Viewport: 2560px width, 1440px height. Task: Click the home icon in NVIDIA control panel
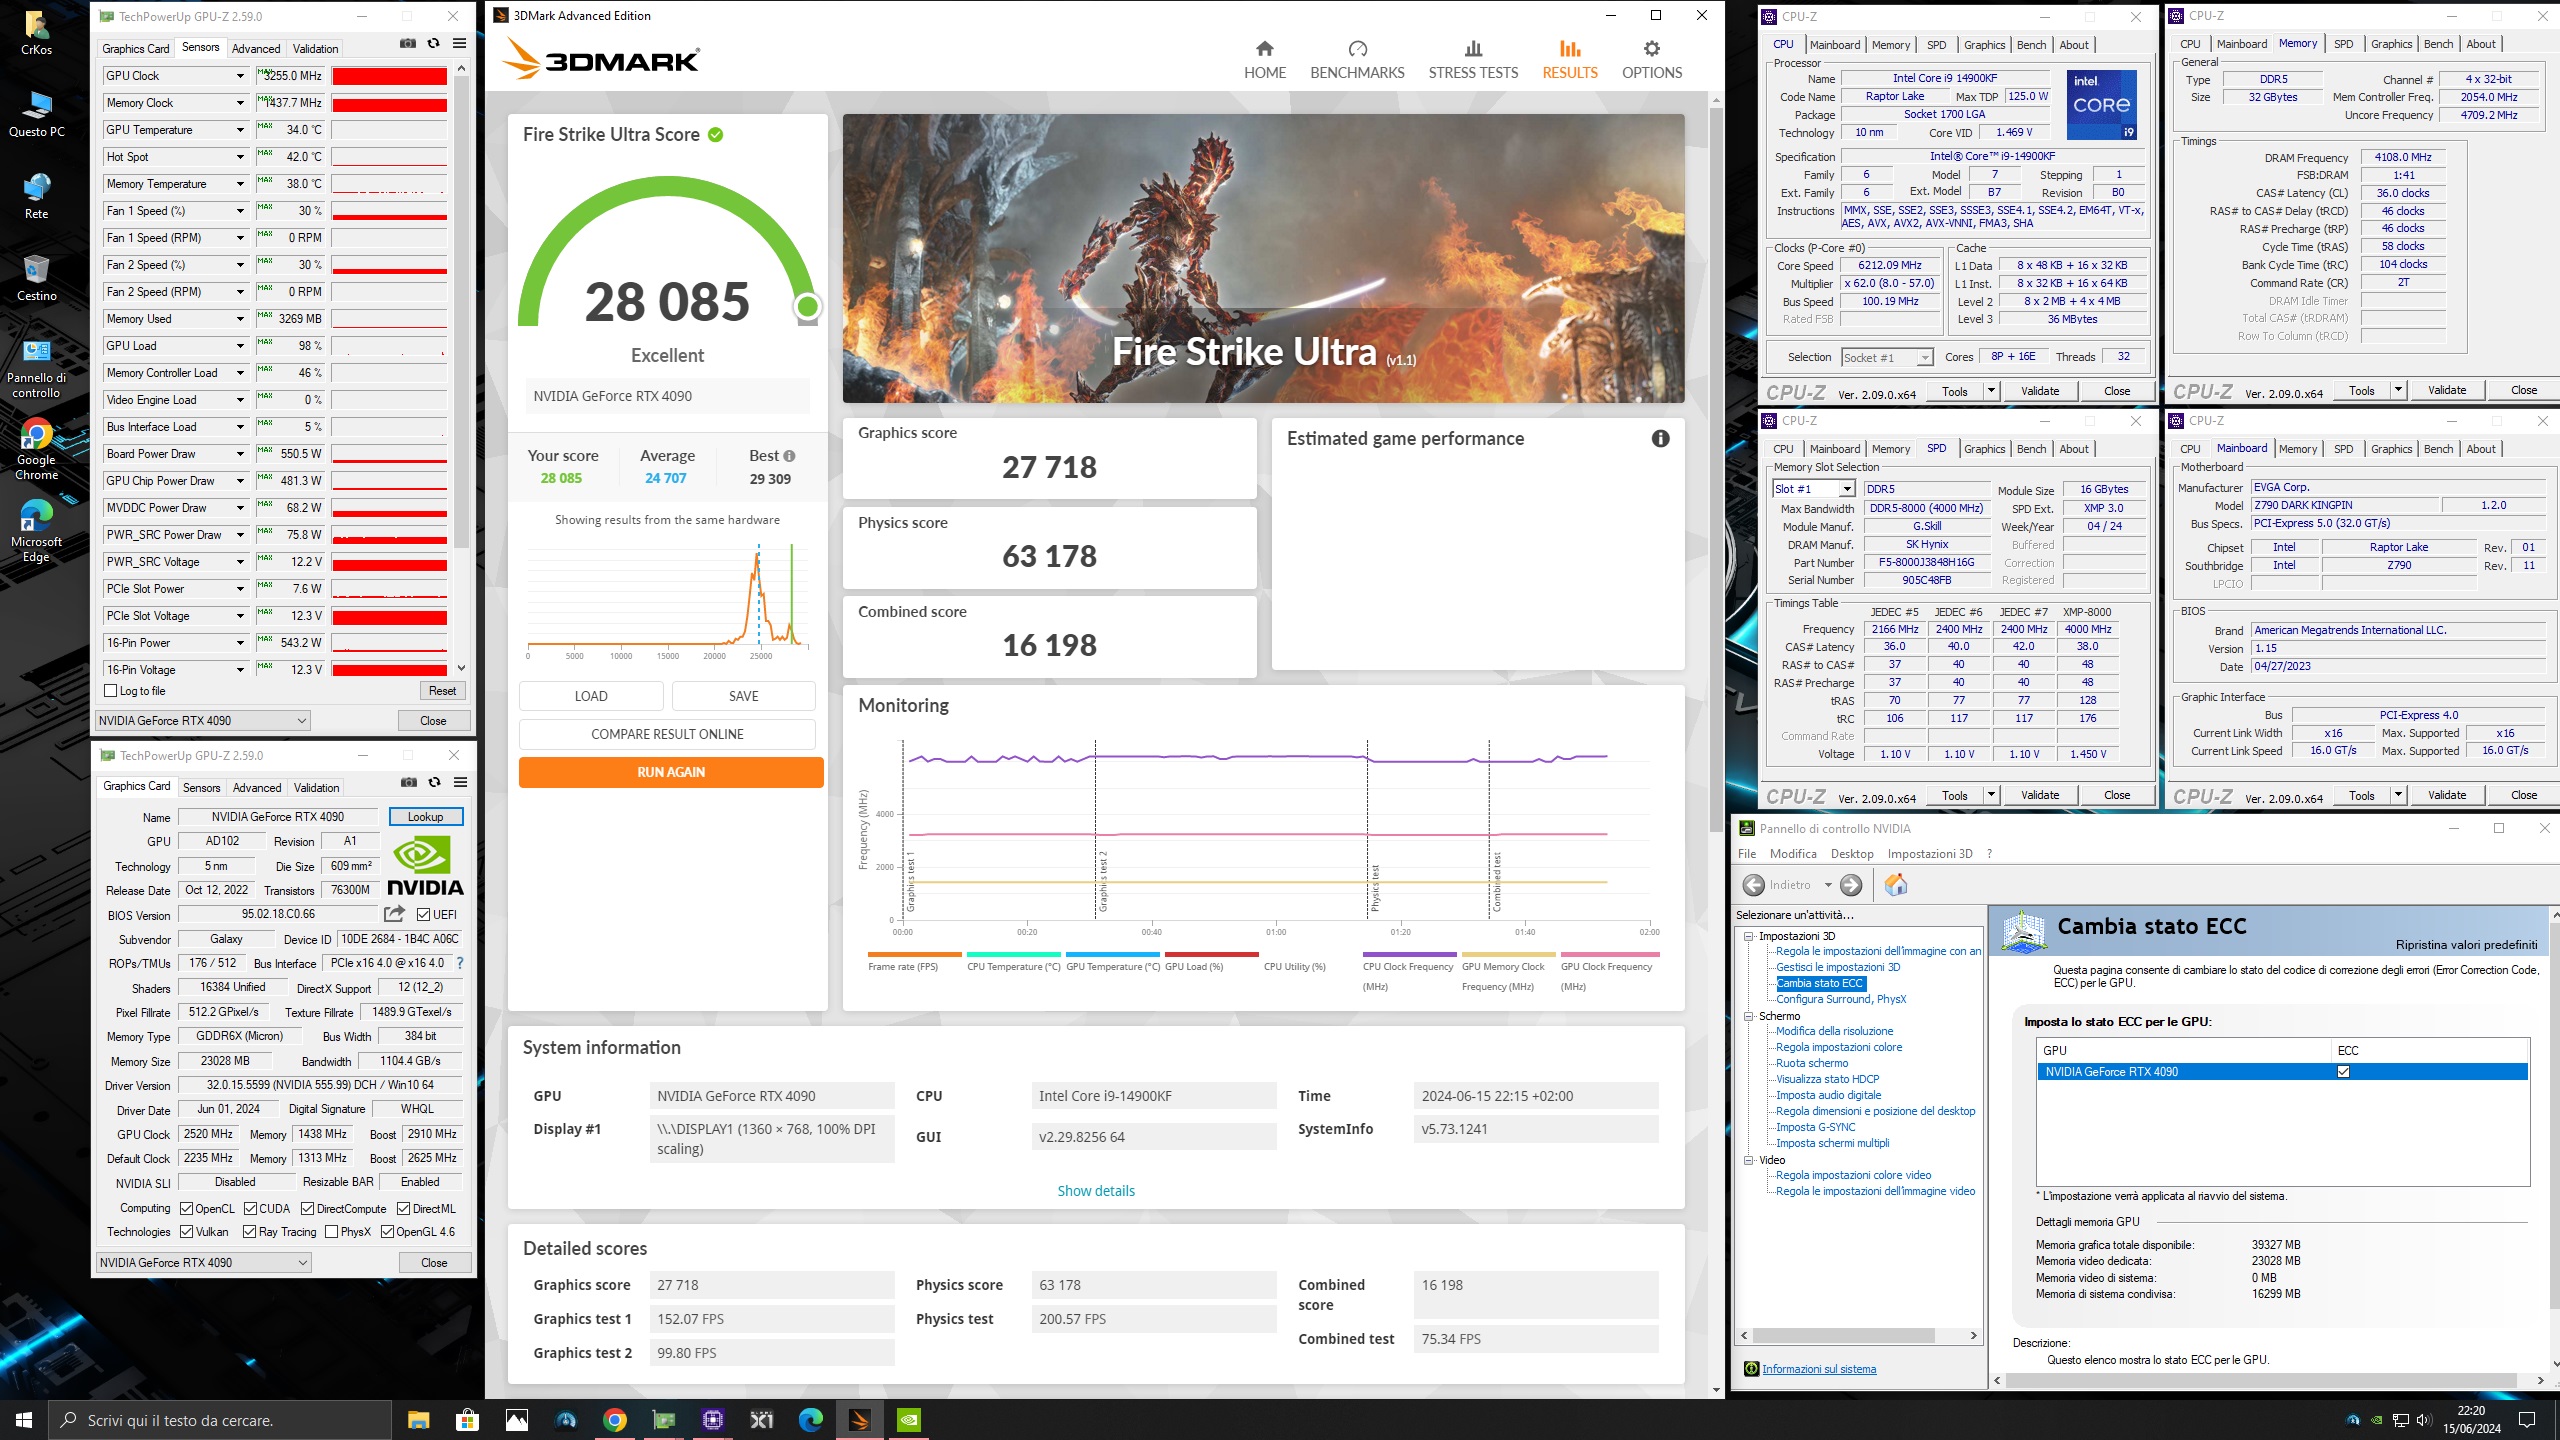[1895, 885]
